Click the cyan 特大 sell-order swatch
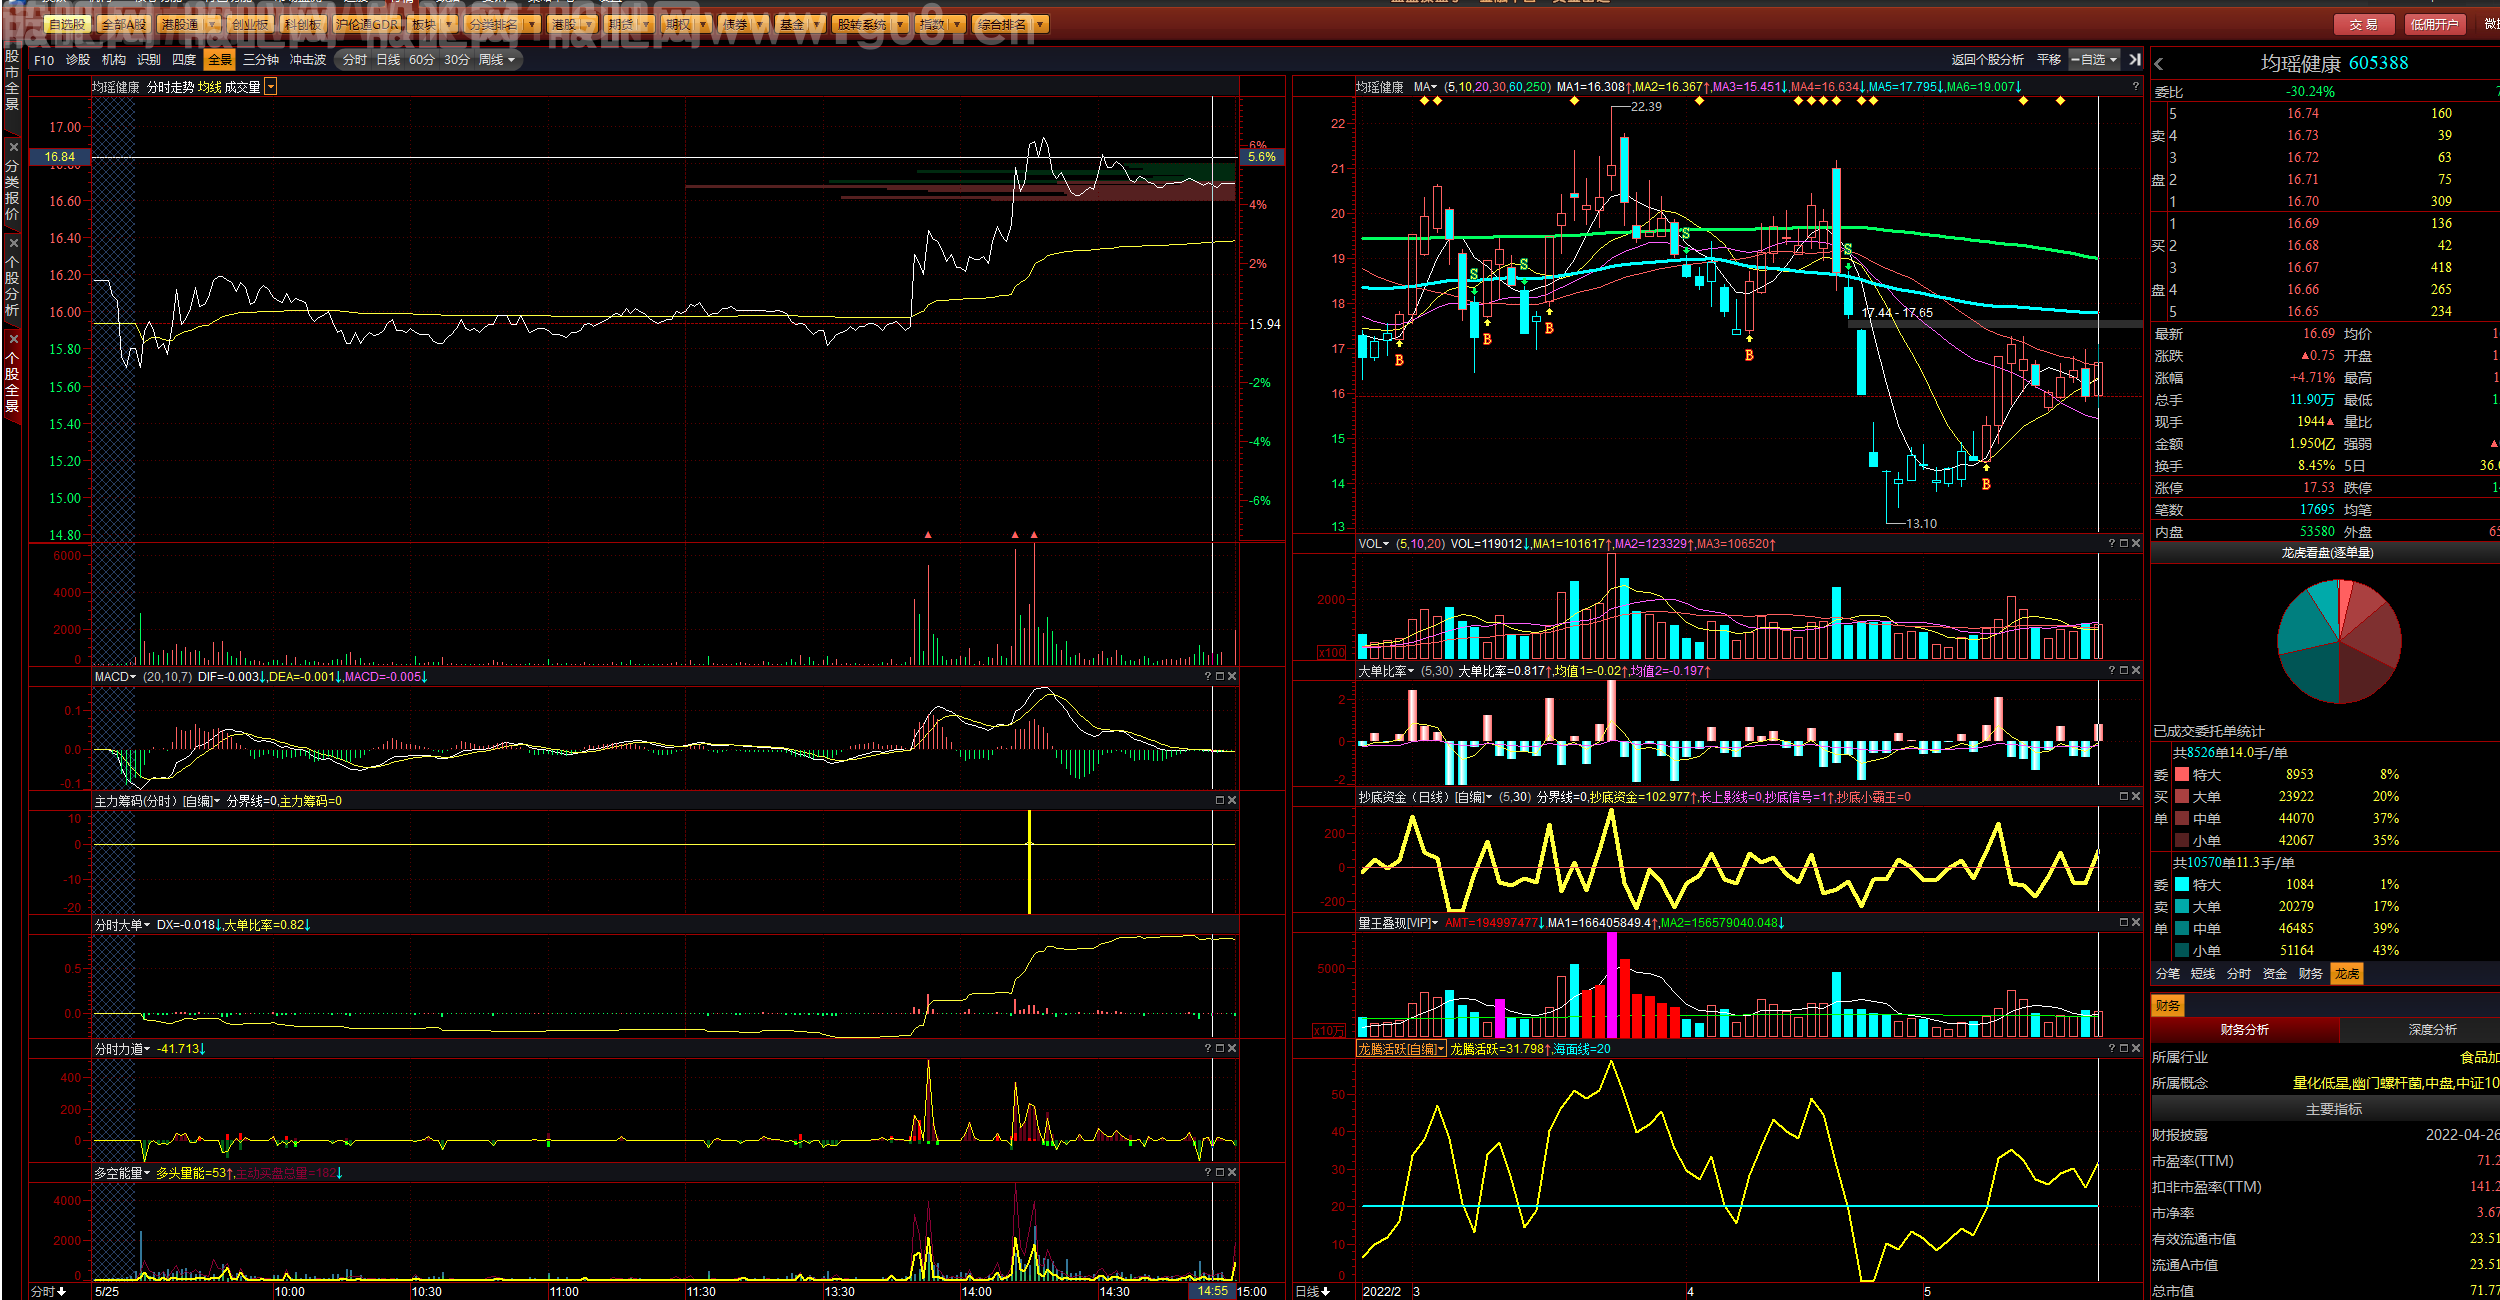The width and height of the screenshot is (2500, 1300). (2182, 884)
